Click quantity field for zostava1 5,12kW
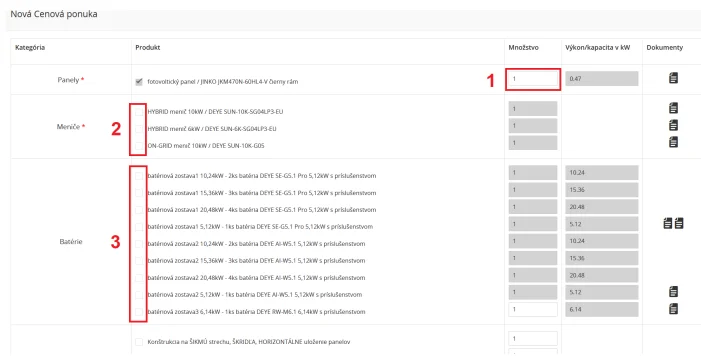Image resolution: width=701 pixels, height=361 pixels. pos(533,224)
